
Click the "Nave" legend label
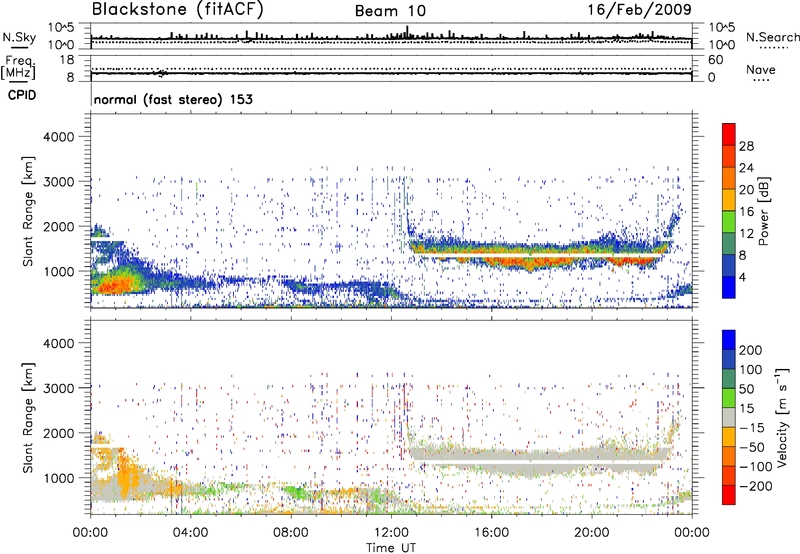coord(761,70)
